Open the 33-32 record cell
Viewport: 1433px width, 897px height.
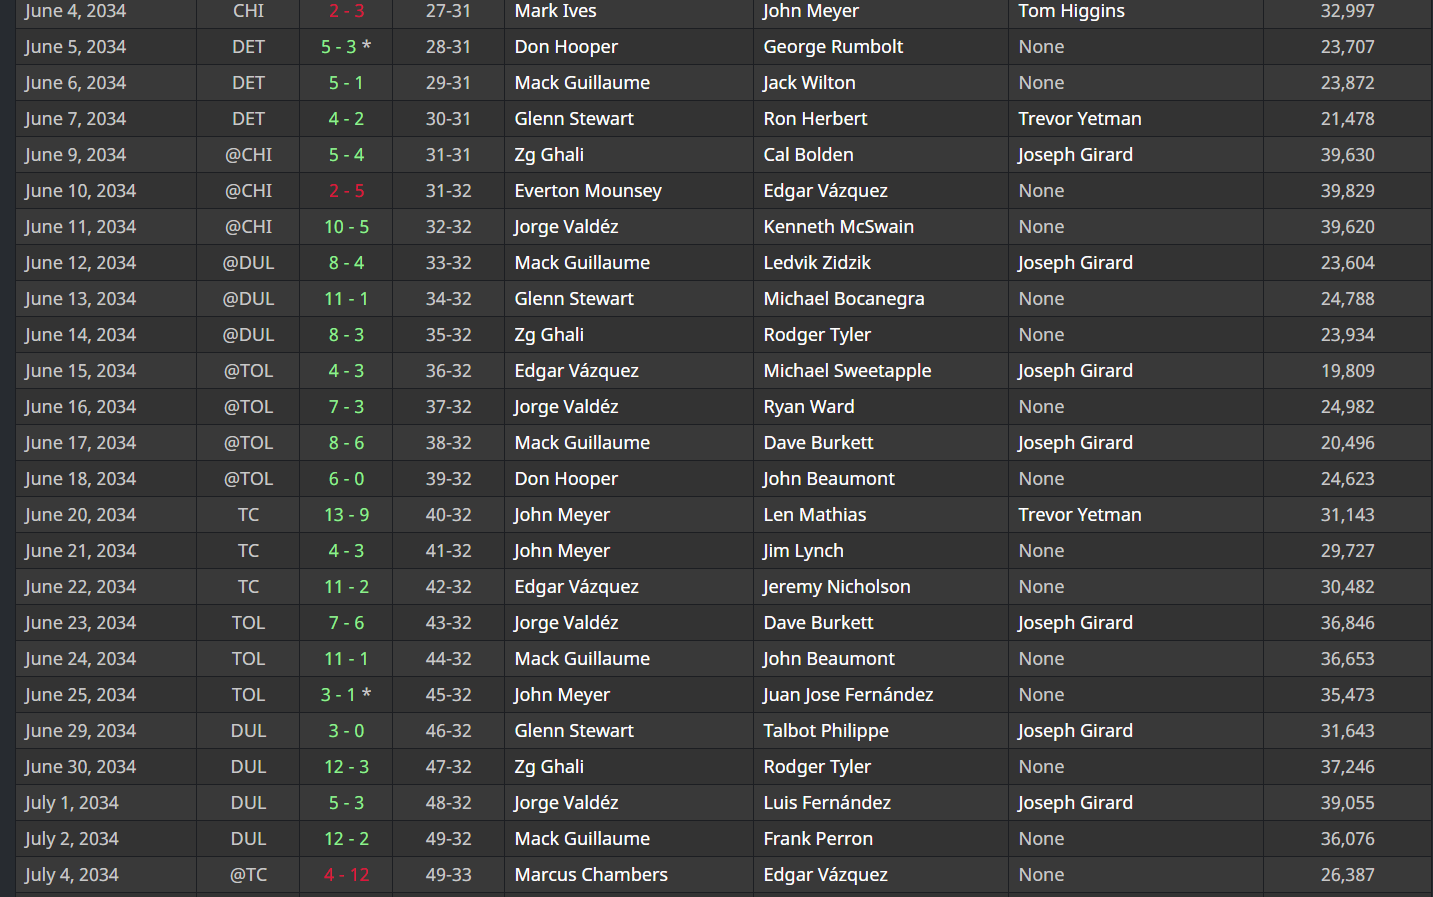pos(448,263)
